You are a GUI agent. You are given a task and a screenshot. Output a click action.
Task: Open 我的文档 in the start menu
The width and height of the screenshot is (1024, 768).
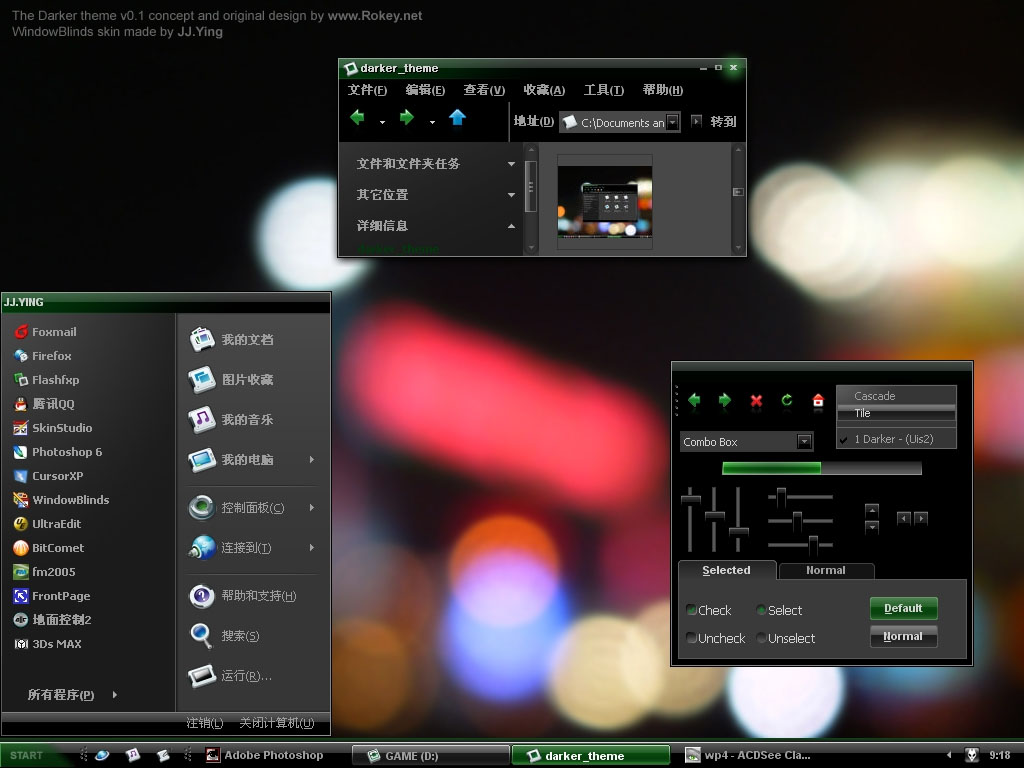tap(232, 340)
